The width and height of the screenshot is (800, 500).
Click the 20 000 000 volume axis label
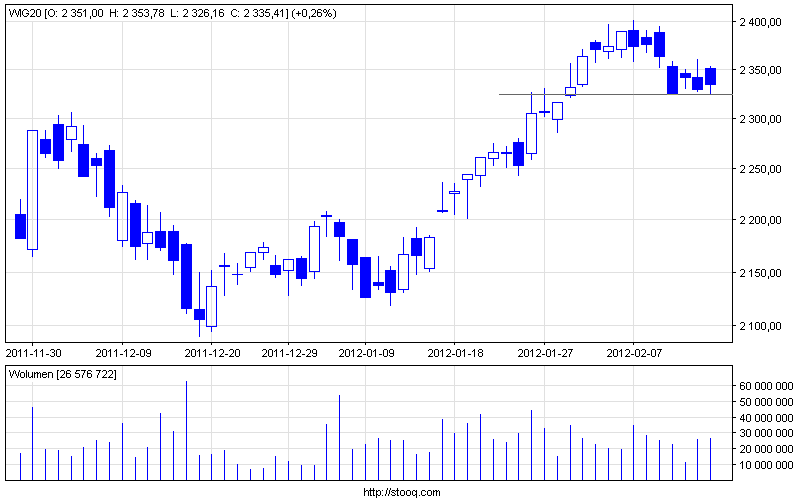point(766,449)
